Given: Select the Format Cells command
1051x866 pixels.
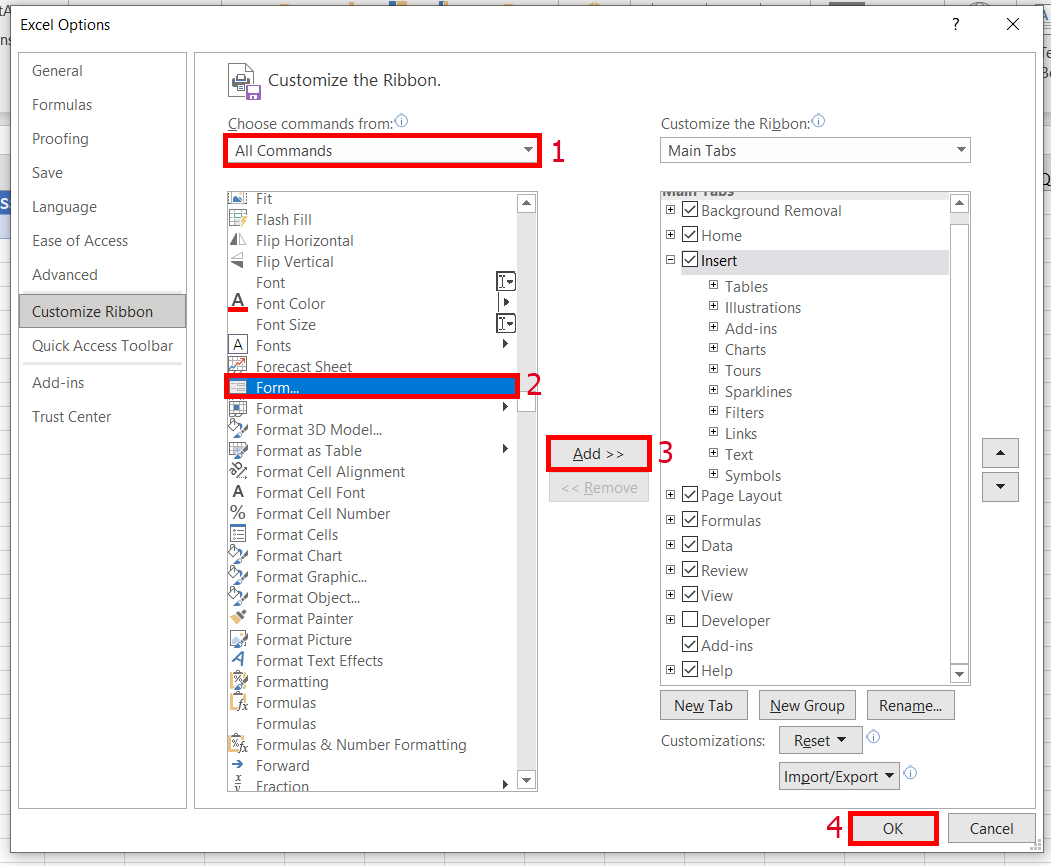Looking at the screenshot, I should pyautogui.click(x=296, y=534).
